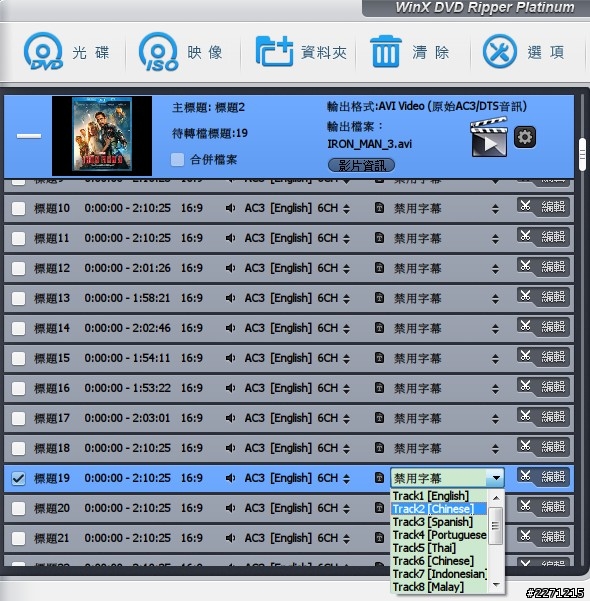
Task: Check the 標題13 checkbox
Action: pyautogui.click(x=18, y=298)
